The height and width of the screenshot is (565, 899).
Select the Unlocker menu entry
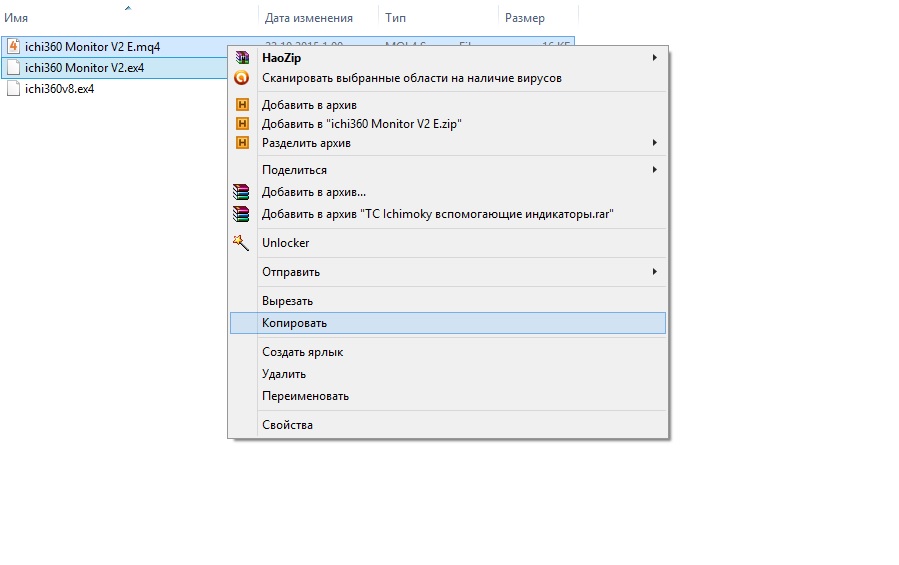click(448, 243)
